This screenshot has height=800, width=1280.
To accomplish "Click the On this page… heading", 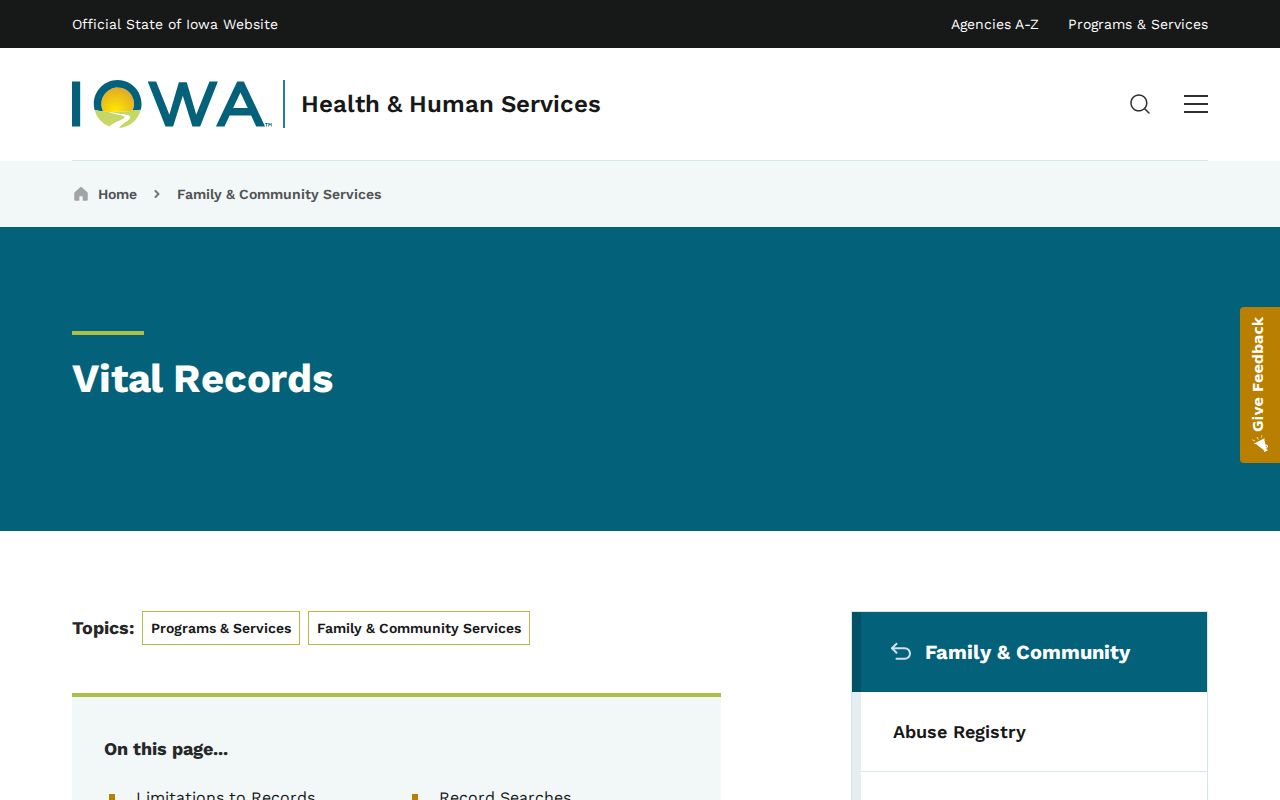I will (x=166, y=749).
